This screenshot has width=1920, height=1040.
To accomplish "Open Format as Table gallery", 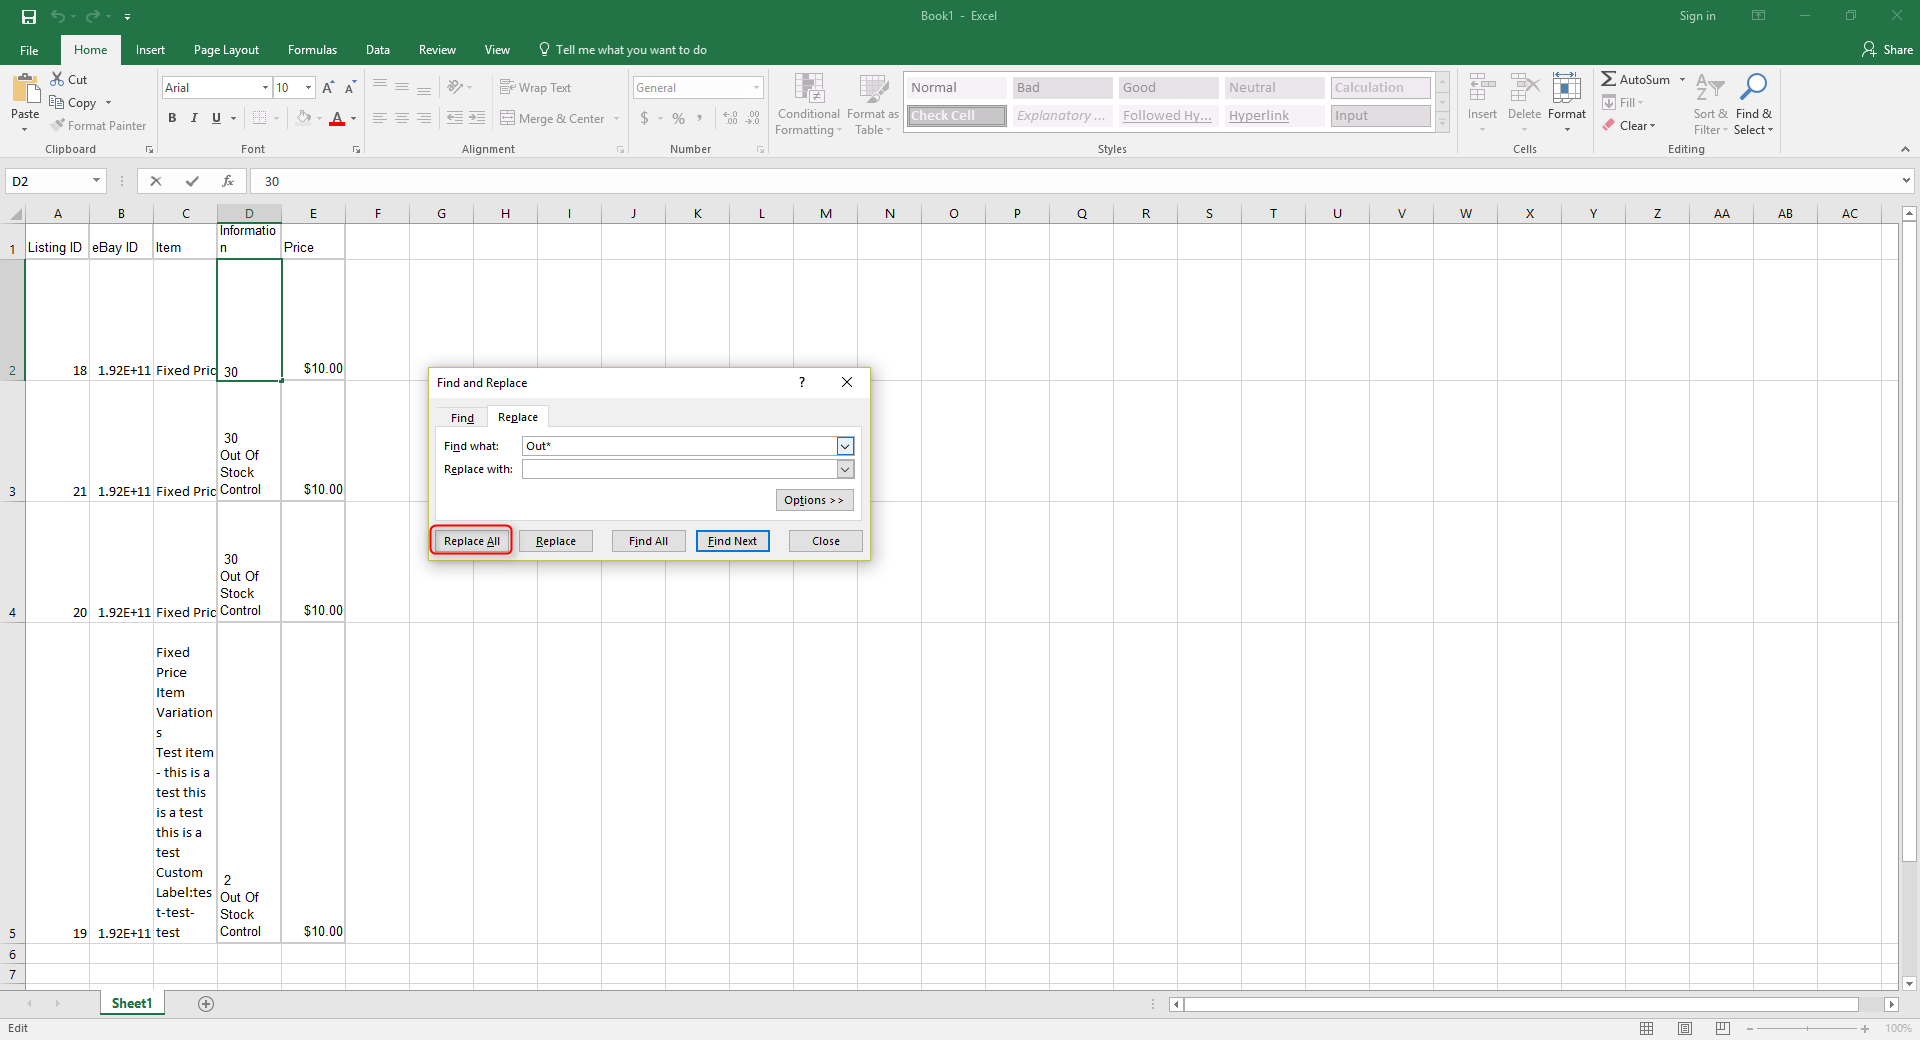I will [x=873, y=105].
